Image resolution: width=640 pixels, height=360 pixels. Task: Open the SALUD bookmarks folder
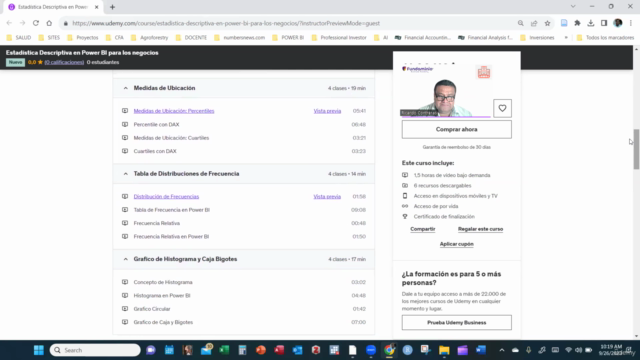(x=19, y=38)
